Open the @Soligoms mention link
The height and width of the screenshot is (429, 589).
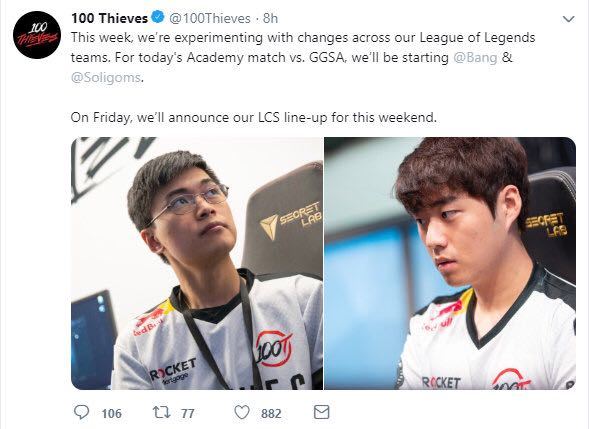pyautogui.click(x=106, y=77)
